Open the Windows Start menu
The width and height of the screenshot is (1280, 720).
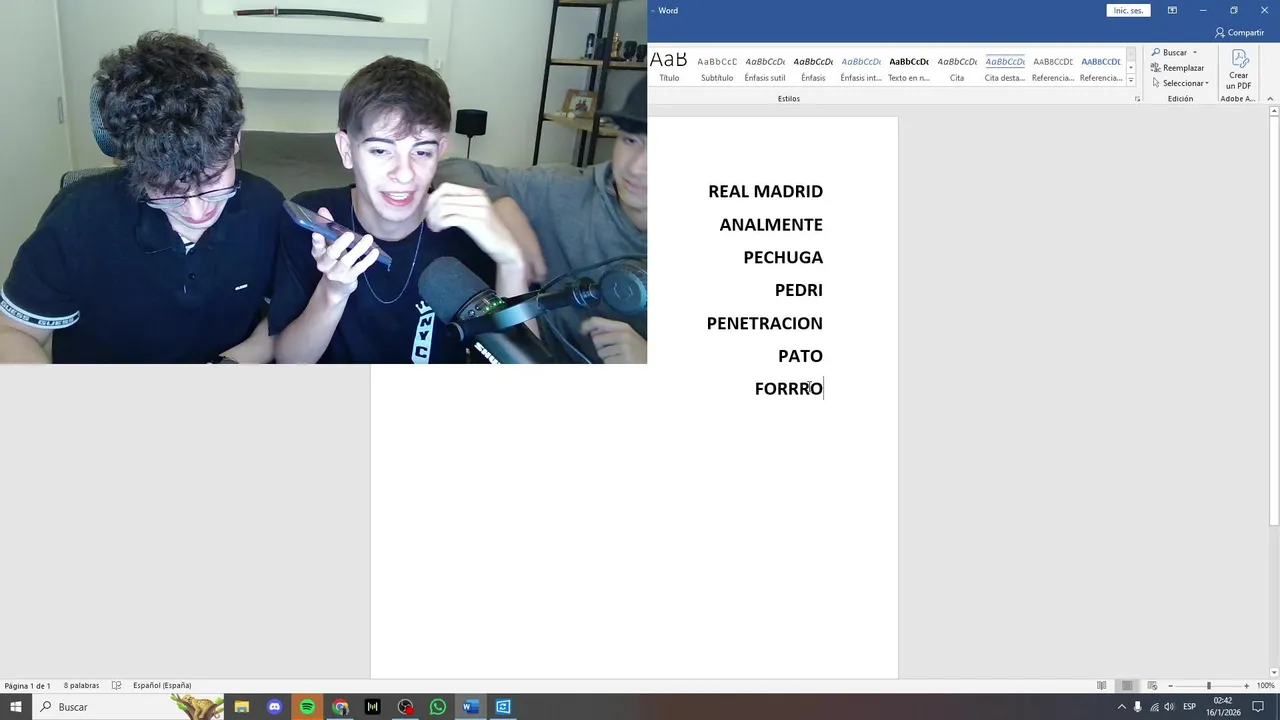(16, 707)
